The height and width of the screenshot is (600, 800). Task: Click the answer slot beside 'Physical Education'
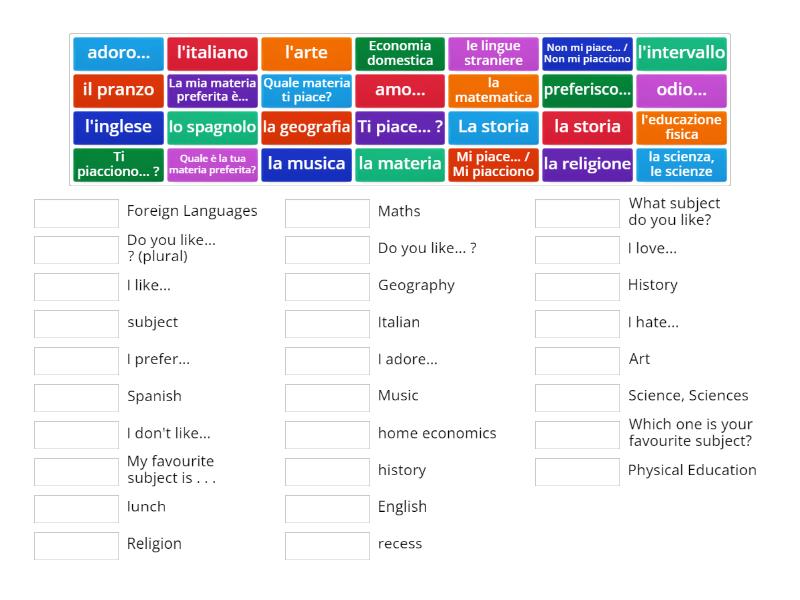[x=577, y=472]
